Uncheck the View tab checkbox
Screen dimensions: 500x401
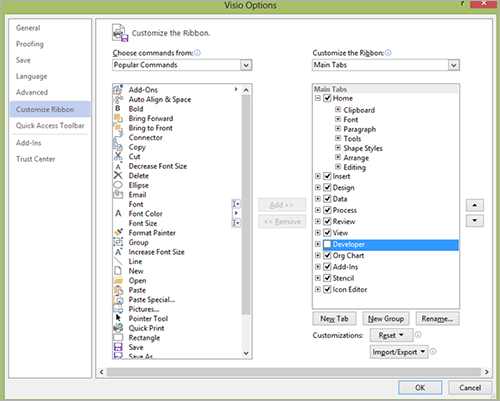click(327, 233)
